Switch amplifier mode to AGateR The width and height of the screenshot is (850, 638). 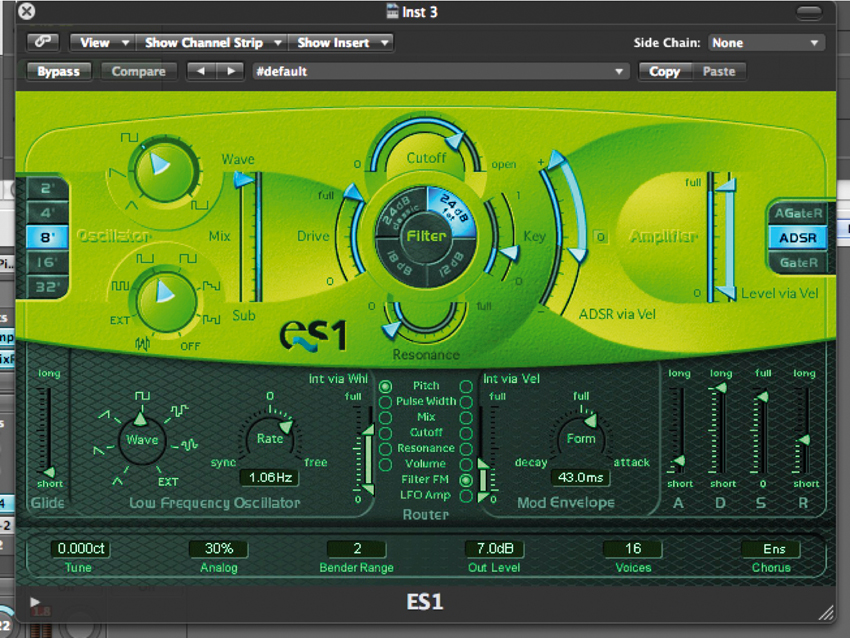click(798, 213)
